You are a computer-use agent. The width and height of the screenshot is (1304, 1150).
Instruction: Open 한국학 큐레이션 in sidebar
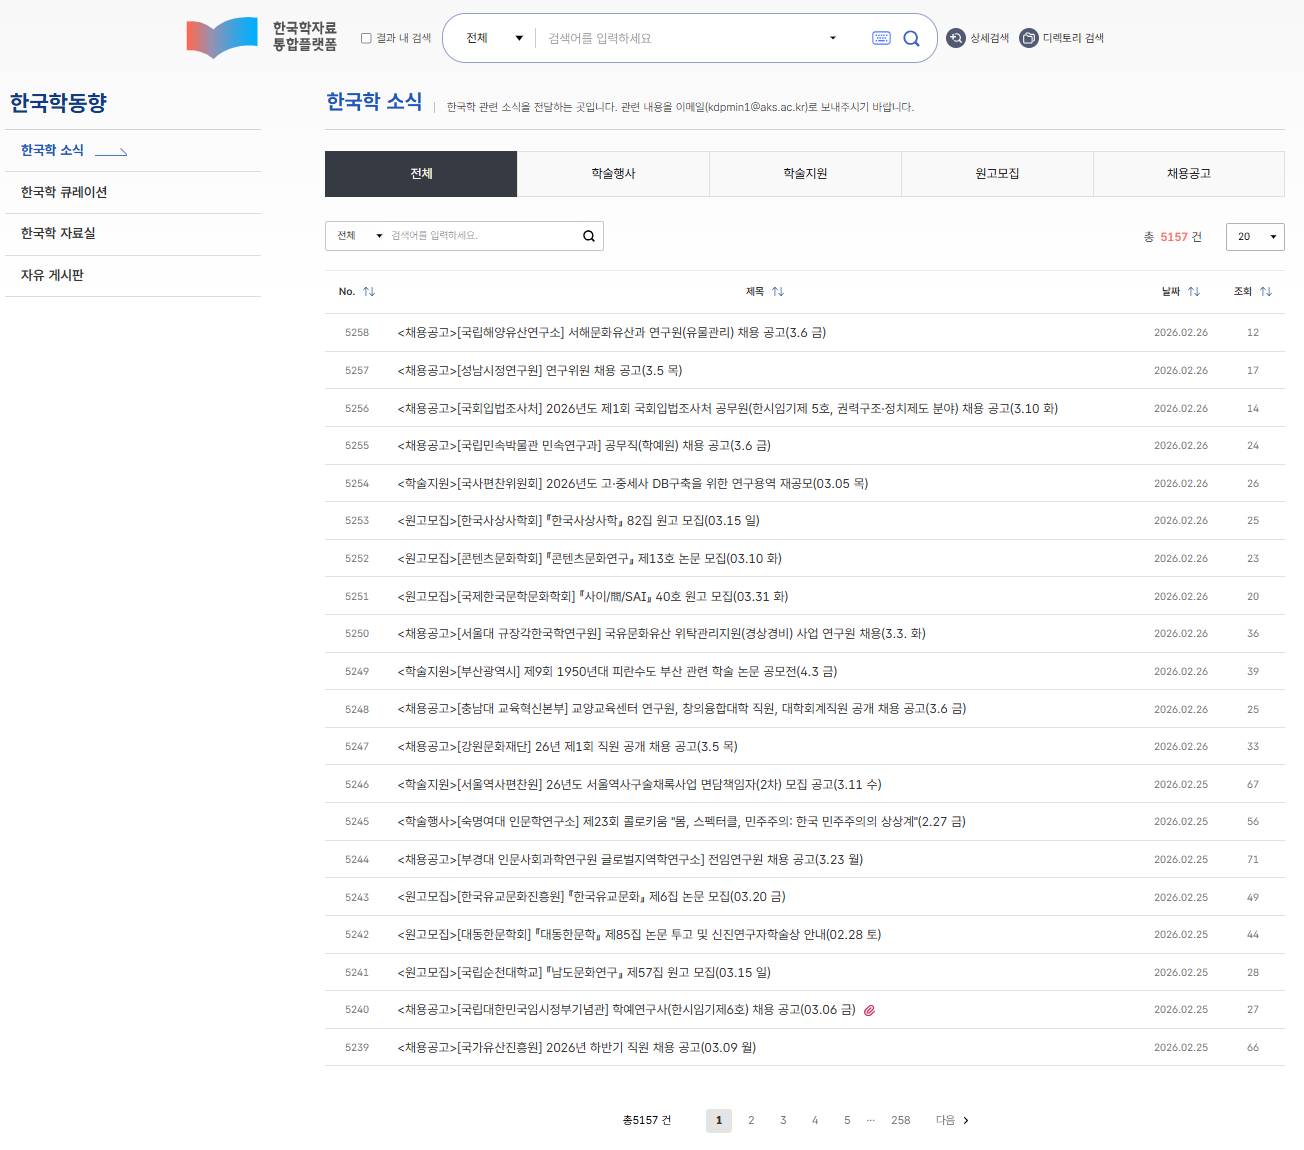pos(64,192)
